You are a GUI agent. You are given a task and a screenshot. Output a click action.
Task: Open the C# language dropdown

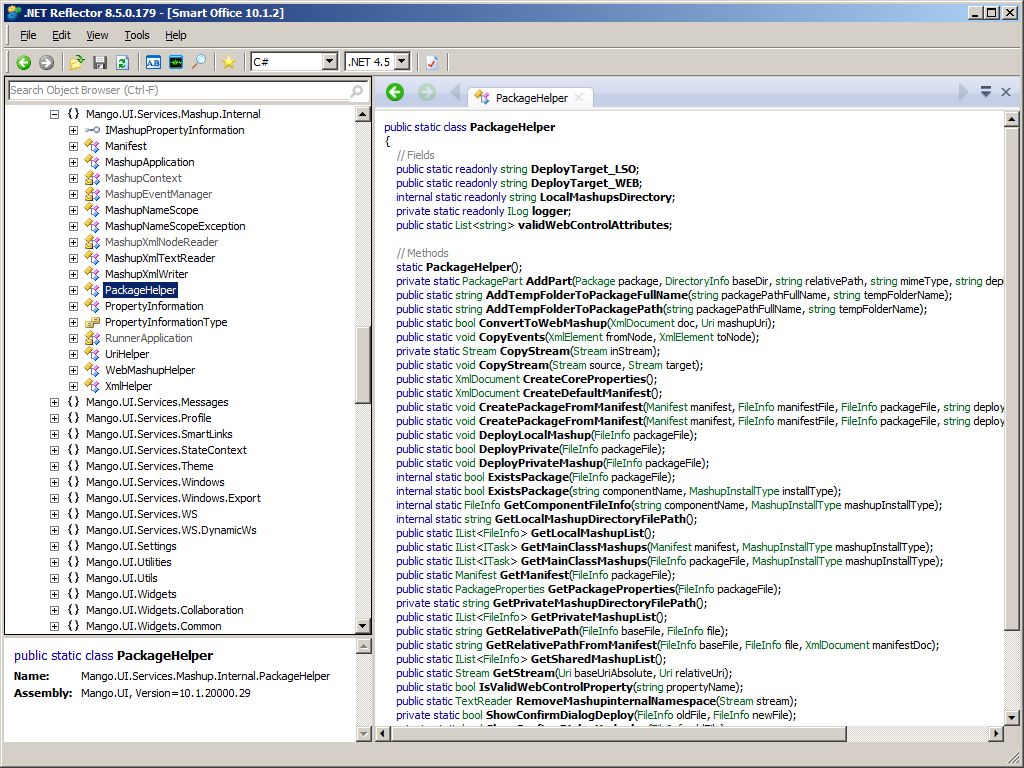pyautogui.click(x=330, y=62)
